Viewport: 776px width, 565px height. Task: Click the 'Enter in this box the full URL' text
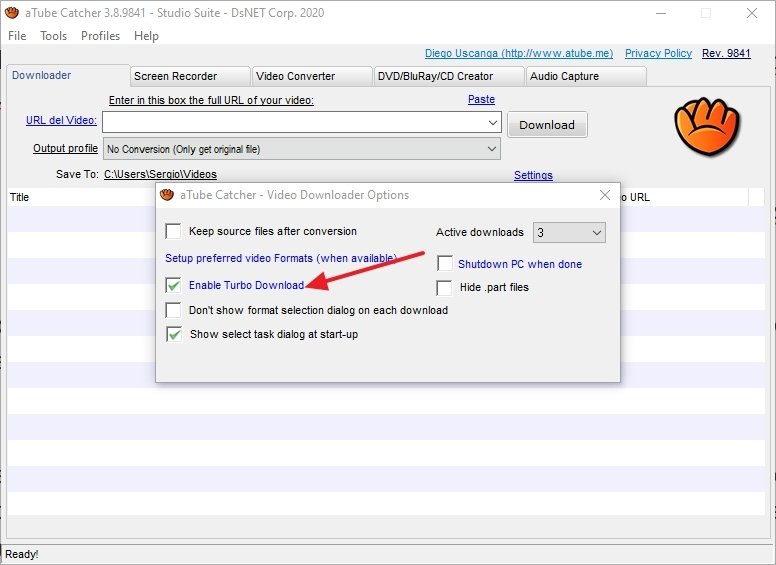point(211,100)
